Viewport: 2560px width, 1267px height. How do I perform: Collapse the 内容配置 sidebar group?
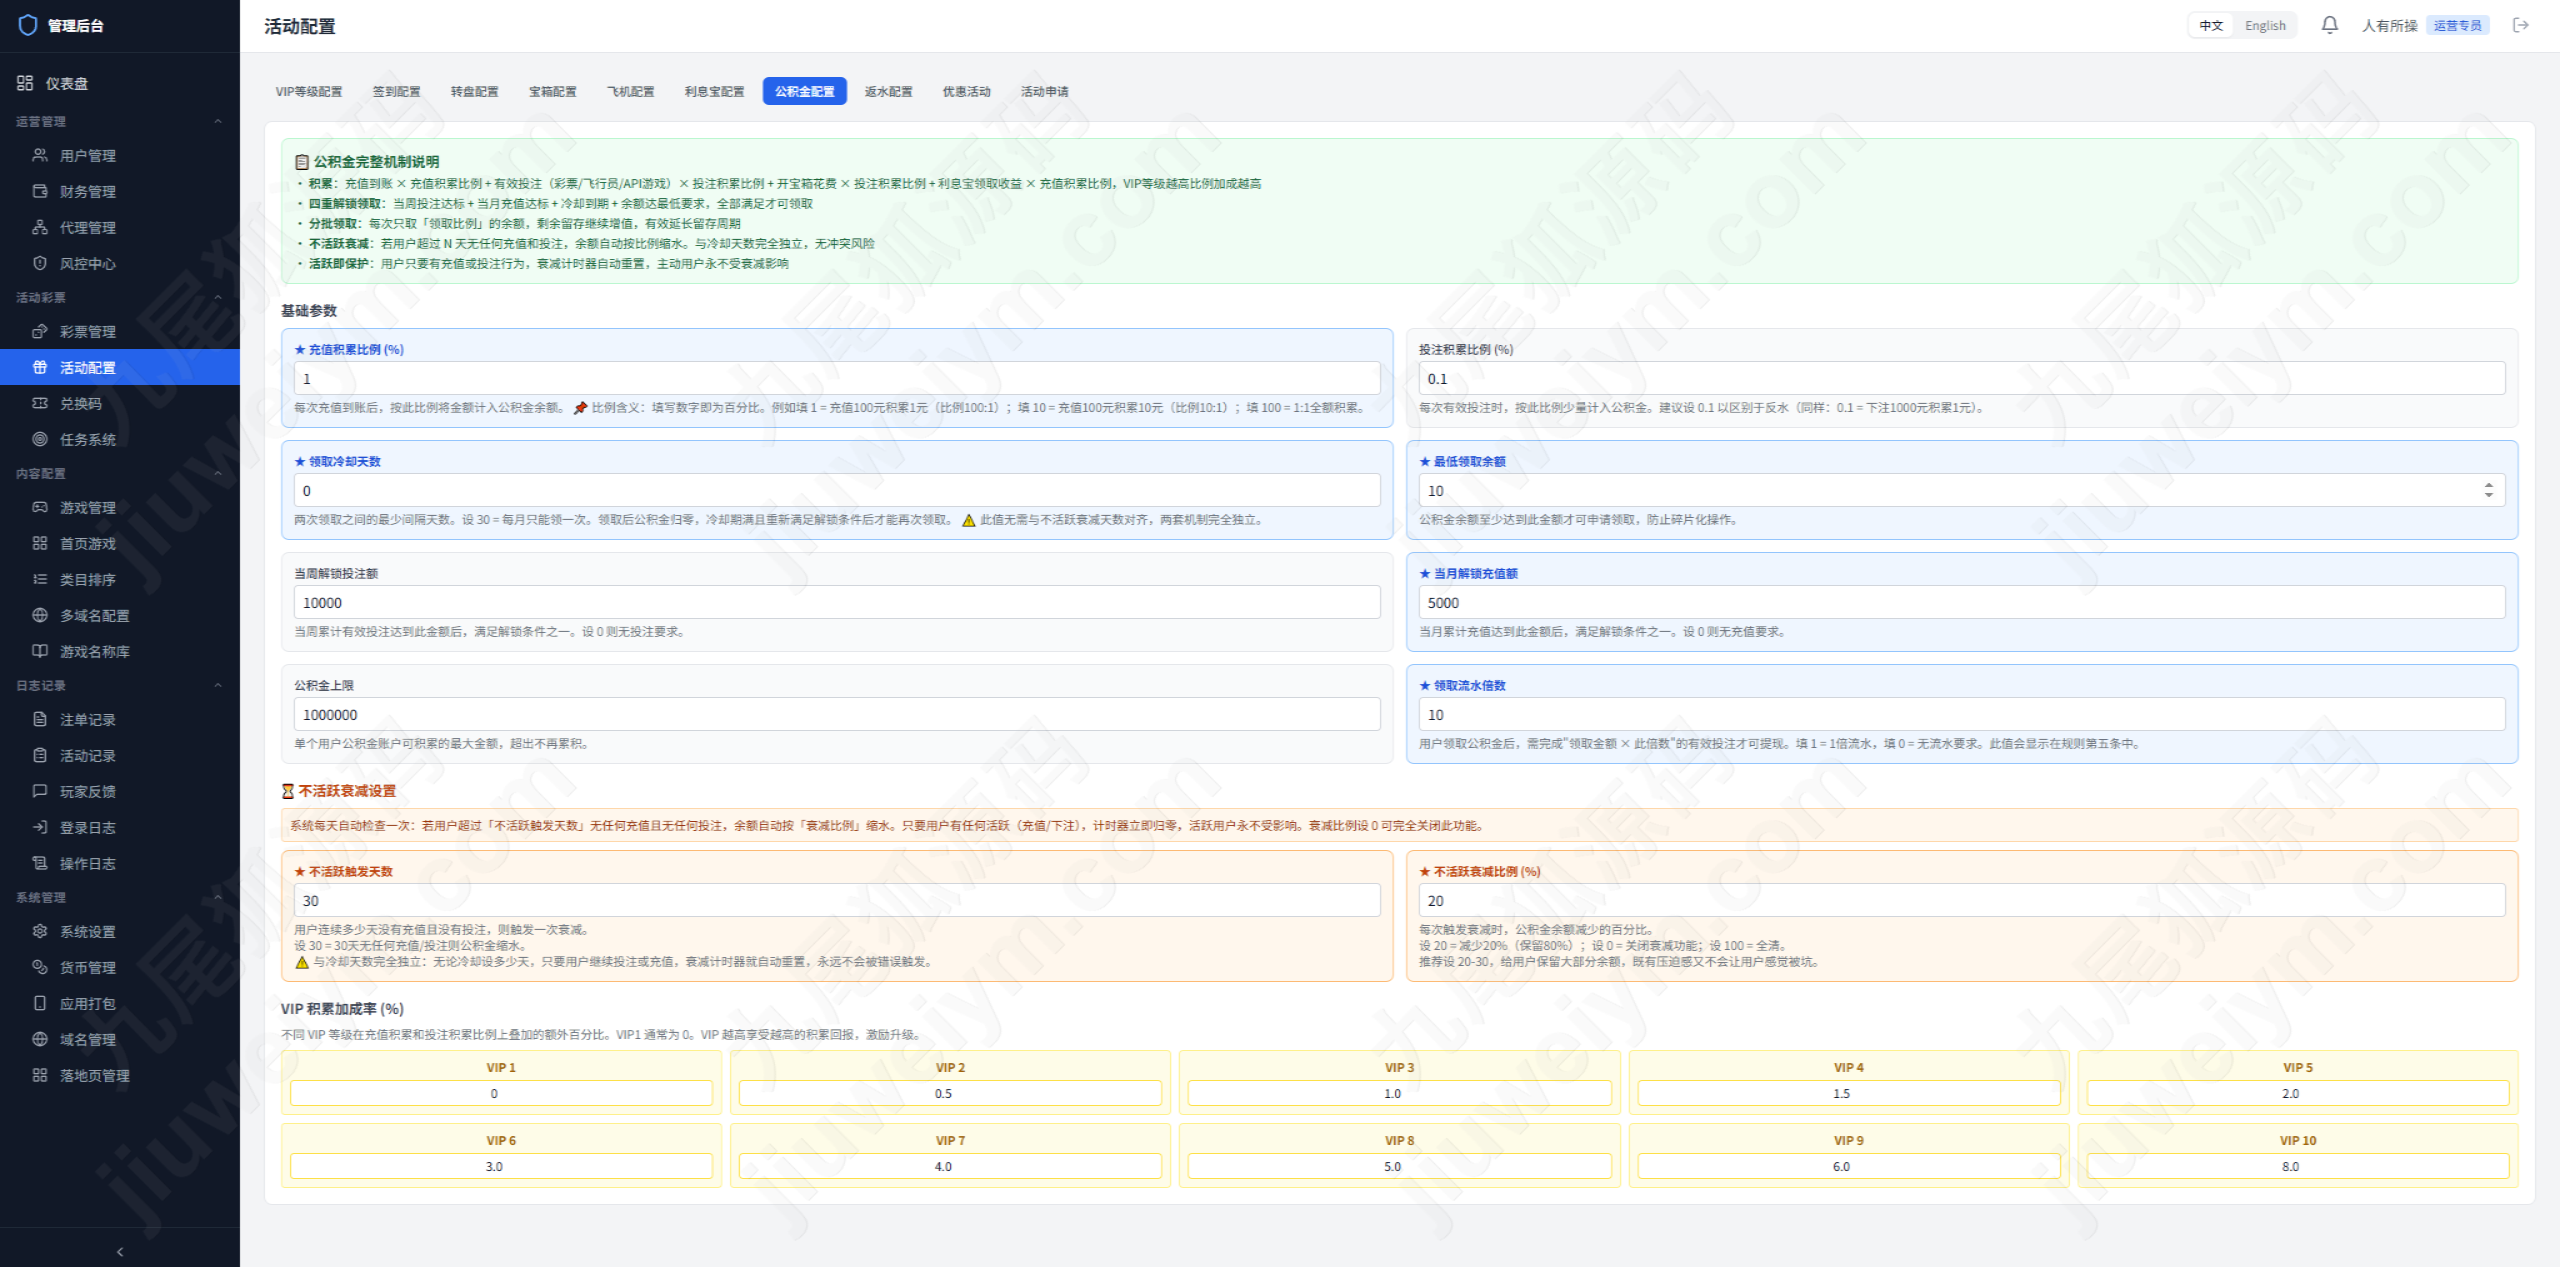pos(218,473)
